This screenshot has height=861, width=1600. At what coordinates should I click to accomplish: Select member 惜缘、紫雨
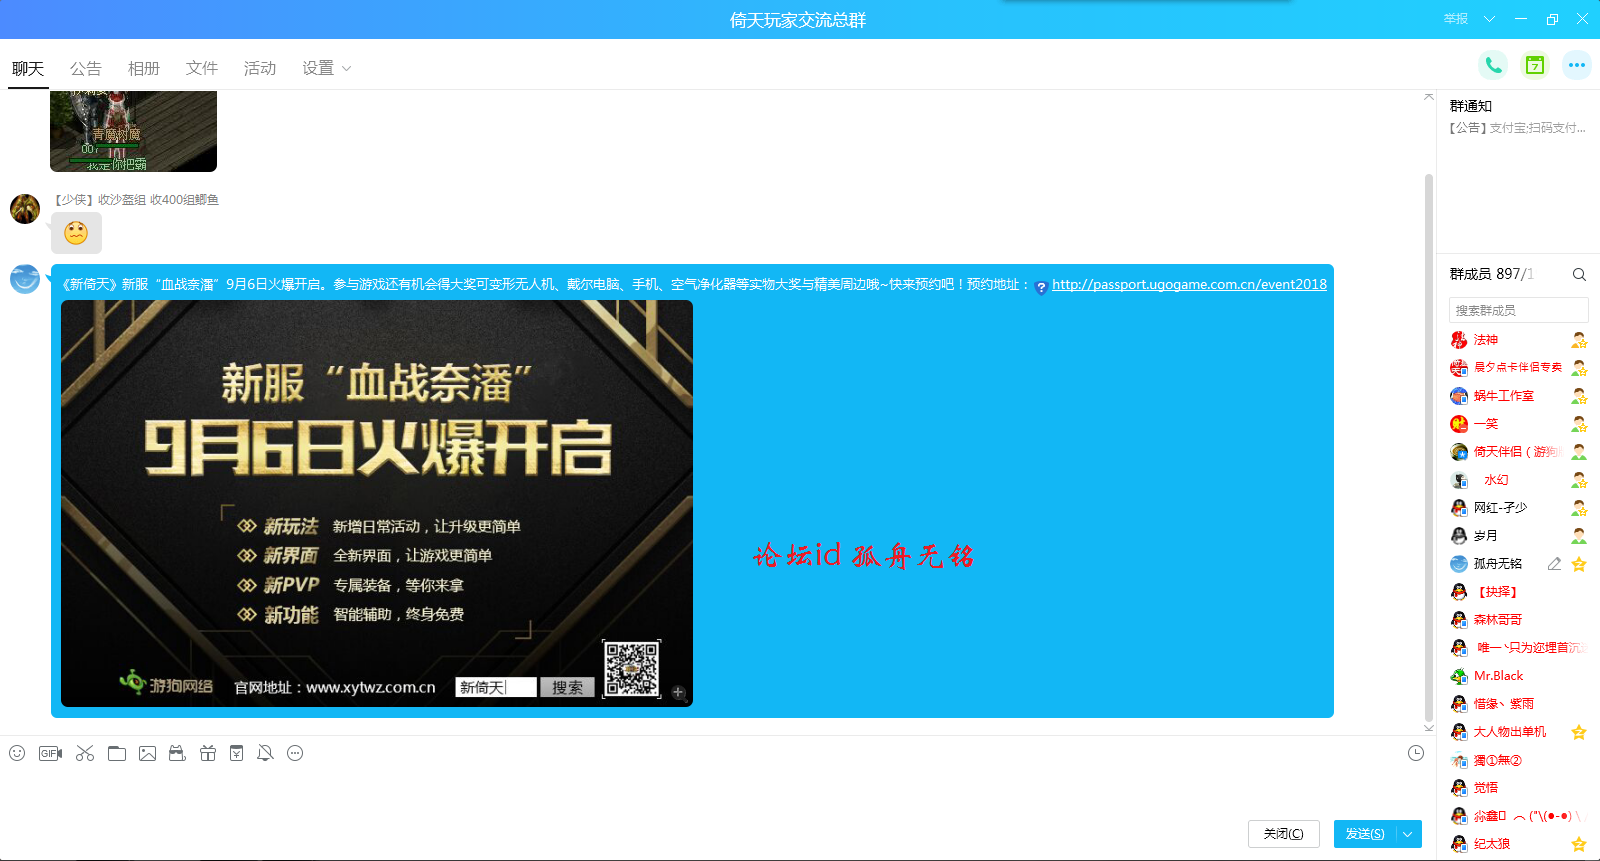pos(1504,704)
